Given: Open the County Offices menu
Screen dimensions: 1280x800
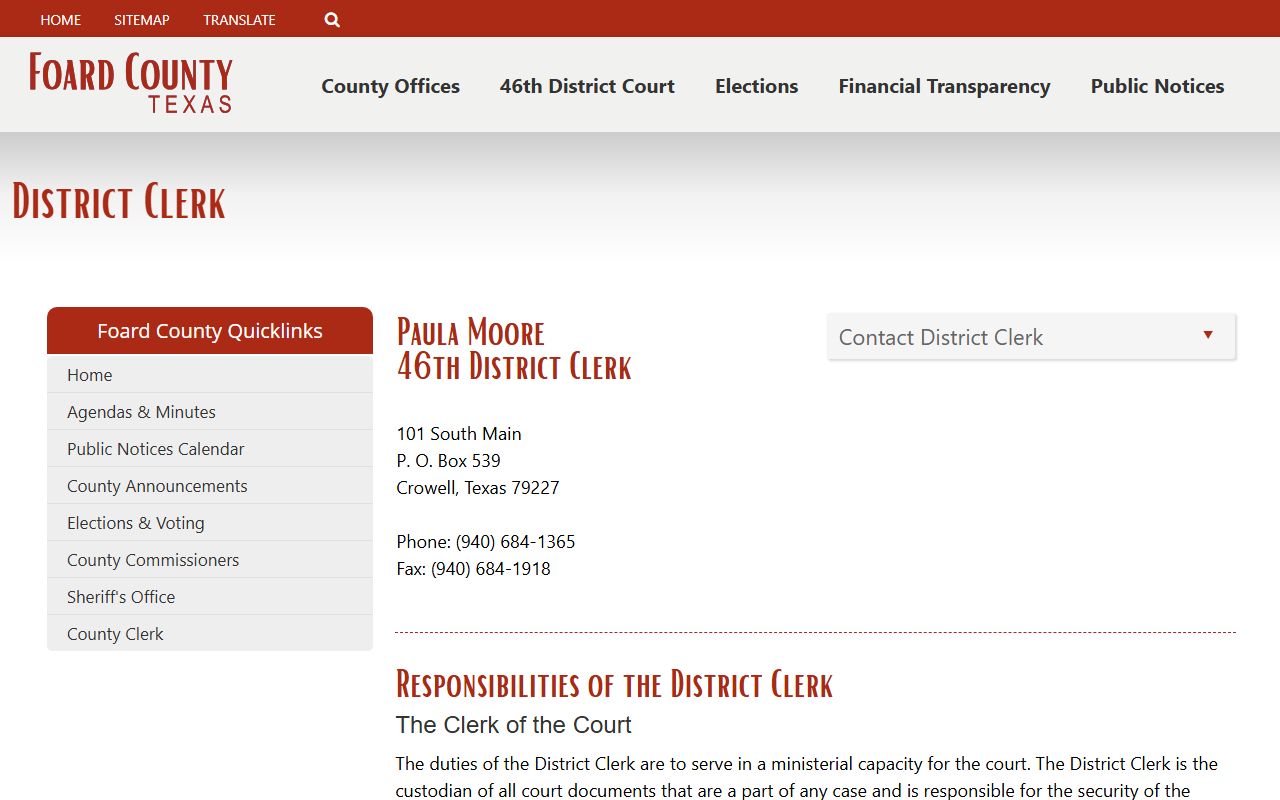Looking at the screenshot, I should pos(390,86).
